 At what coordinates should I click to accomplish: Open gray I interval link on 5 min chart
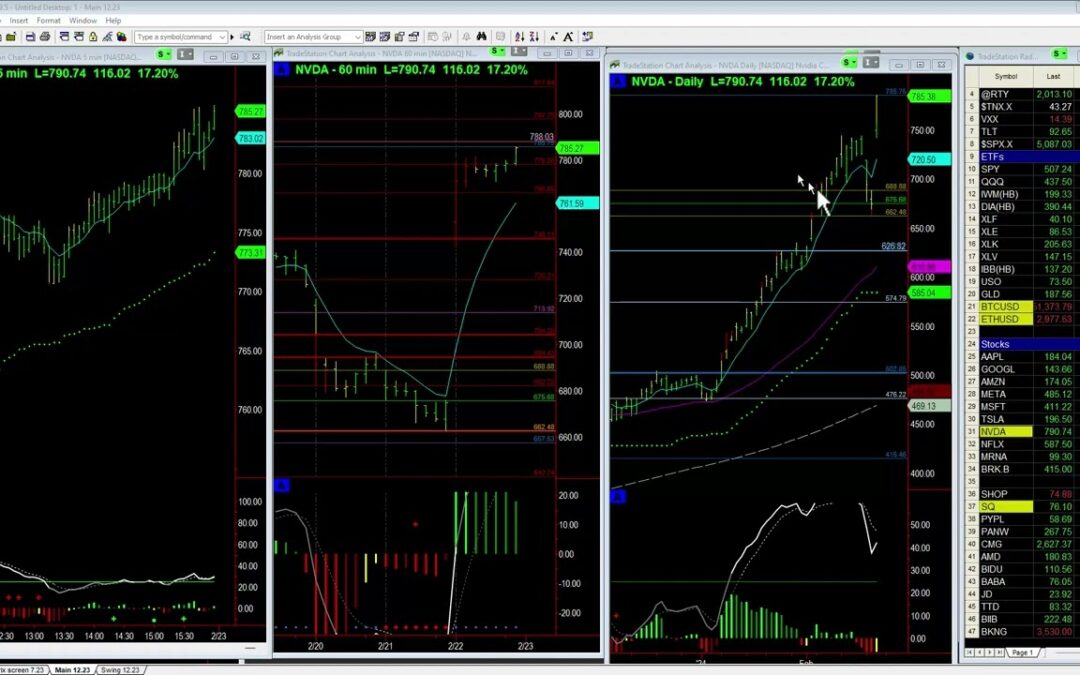(x=185, y=54)
